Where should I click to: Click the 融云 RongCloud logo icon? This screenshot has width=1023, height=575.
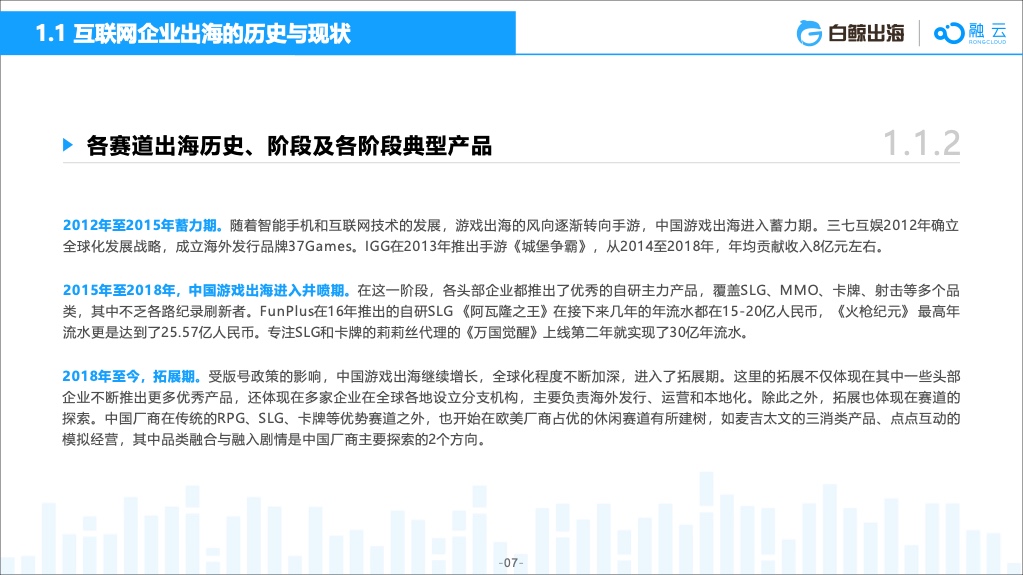[x=949, y=33]
